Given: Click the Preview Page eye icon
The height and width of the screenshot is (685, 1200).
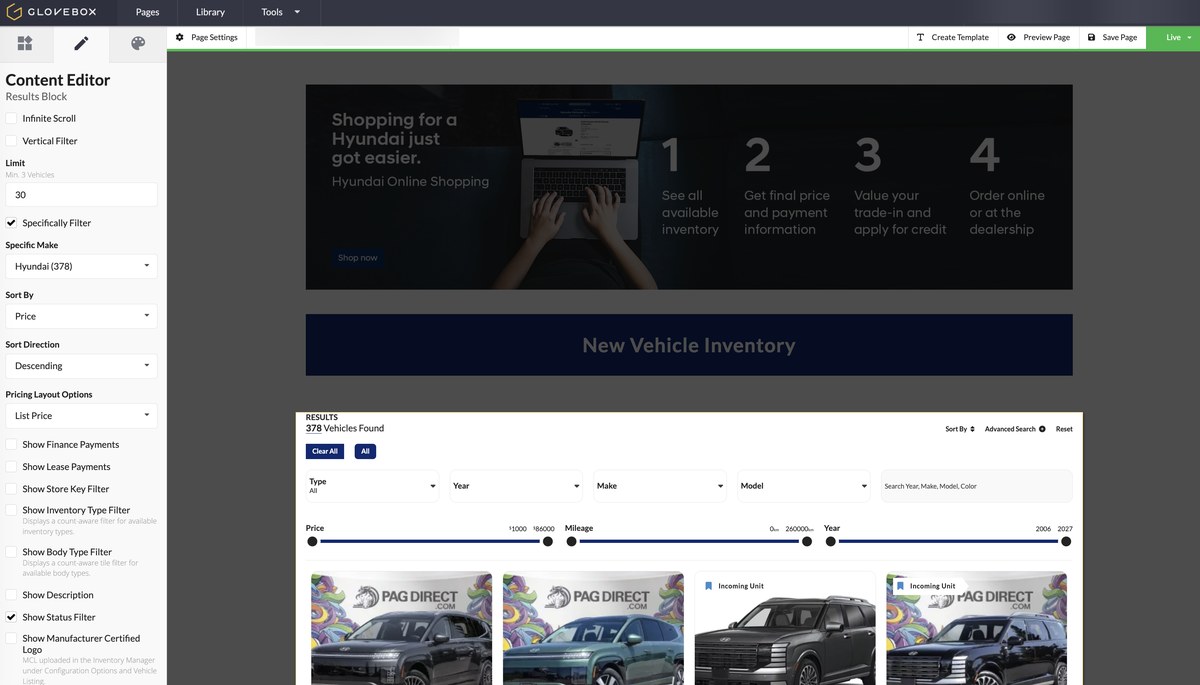Looking at the screenshot, I should [x=1011, y=37].
